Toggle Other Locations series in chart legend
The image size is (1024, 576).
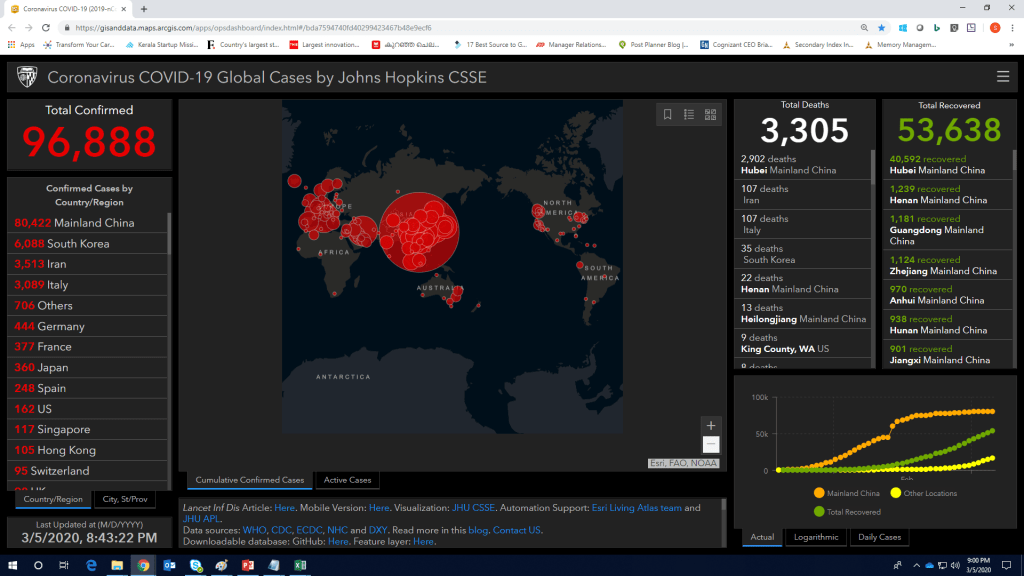[924, 493]
